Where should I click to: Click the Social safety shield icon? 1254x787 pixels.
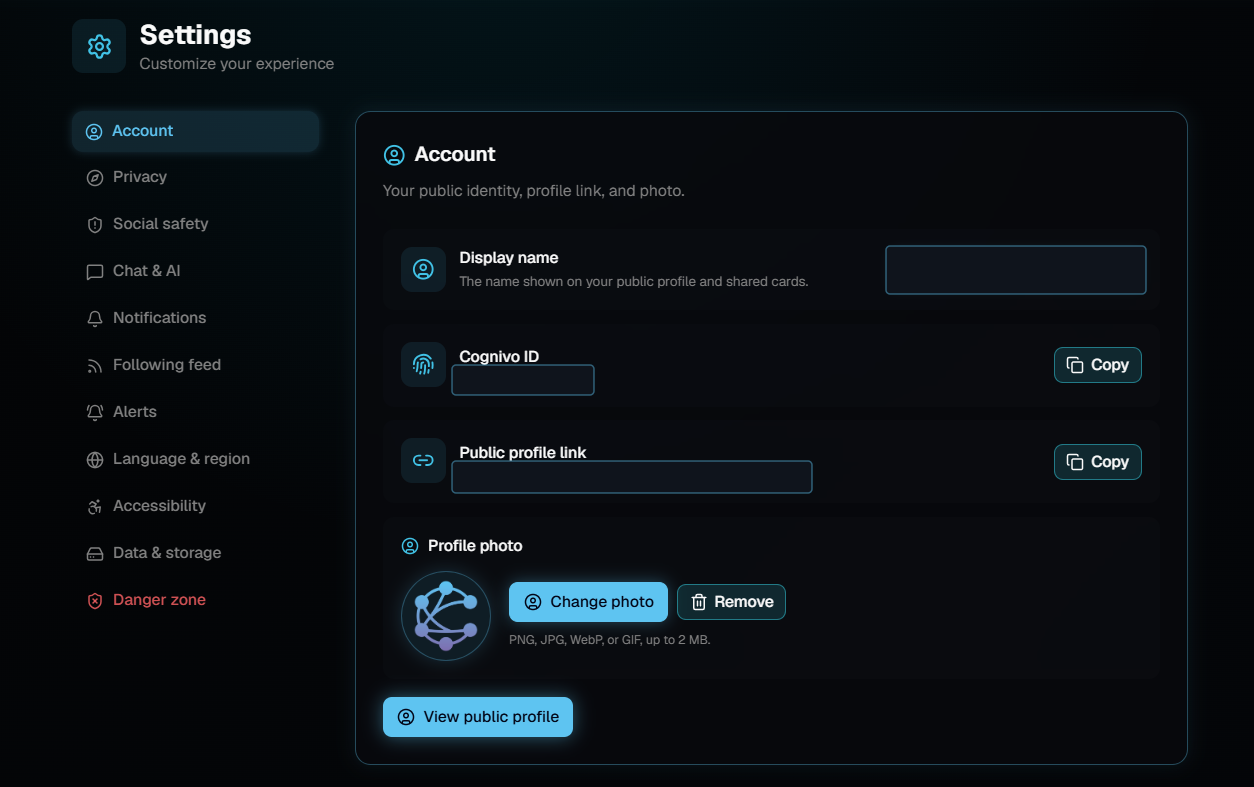click(x=95, y=225)
